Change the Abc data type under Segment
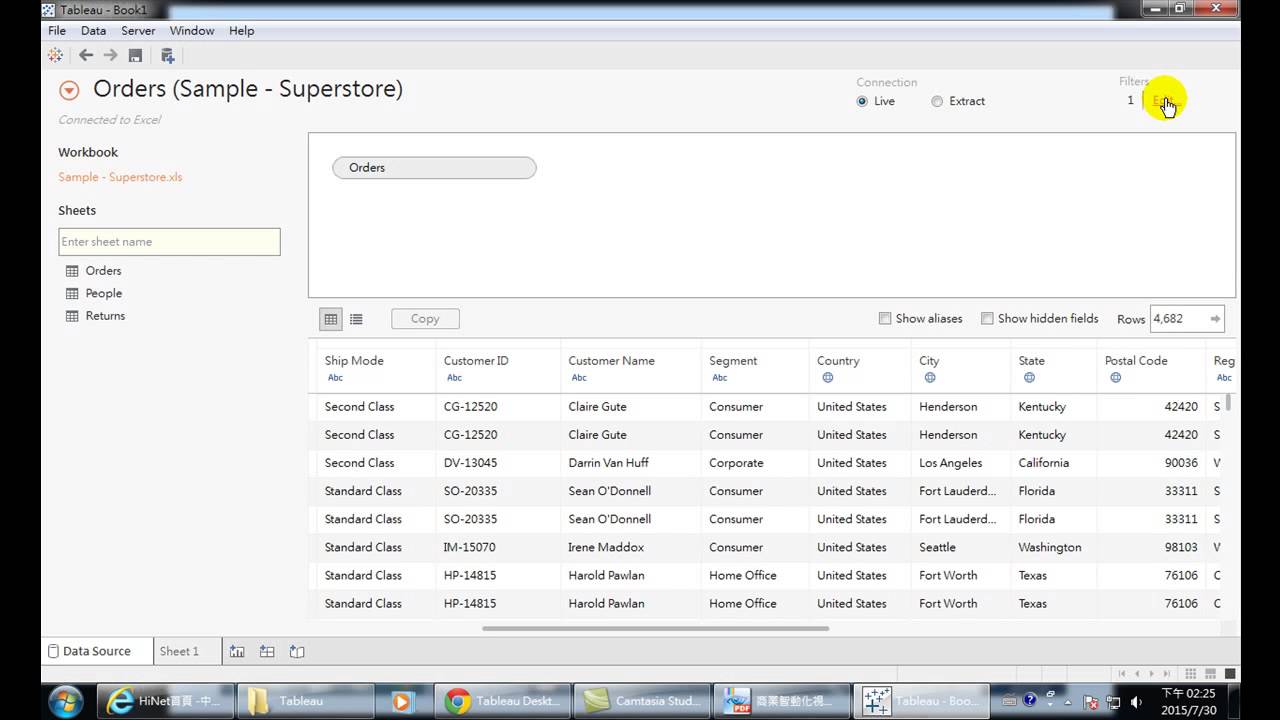Screen dimensions: 1280x720 720,378
